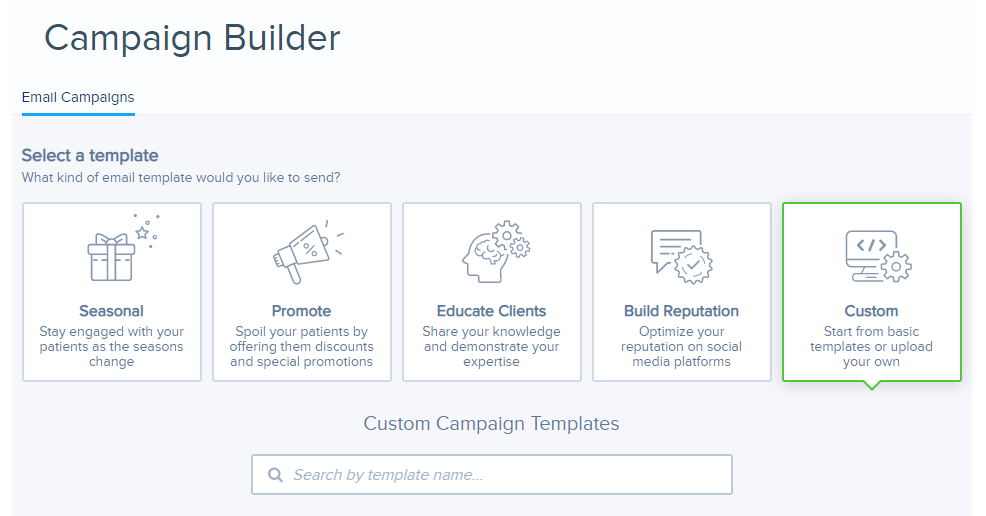The width and height of the screenshot is (986, 516).
Task: Click Build Reputation social media description
Action: 681,346
